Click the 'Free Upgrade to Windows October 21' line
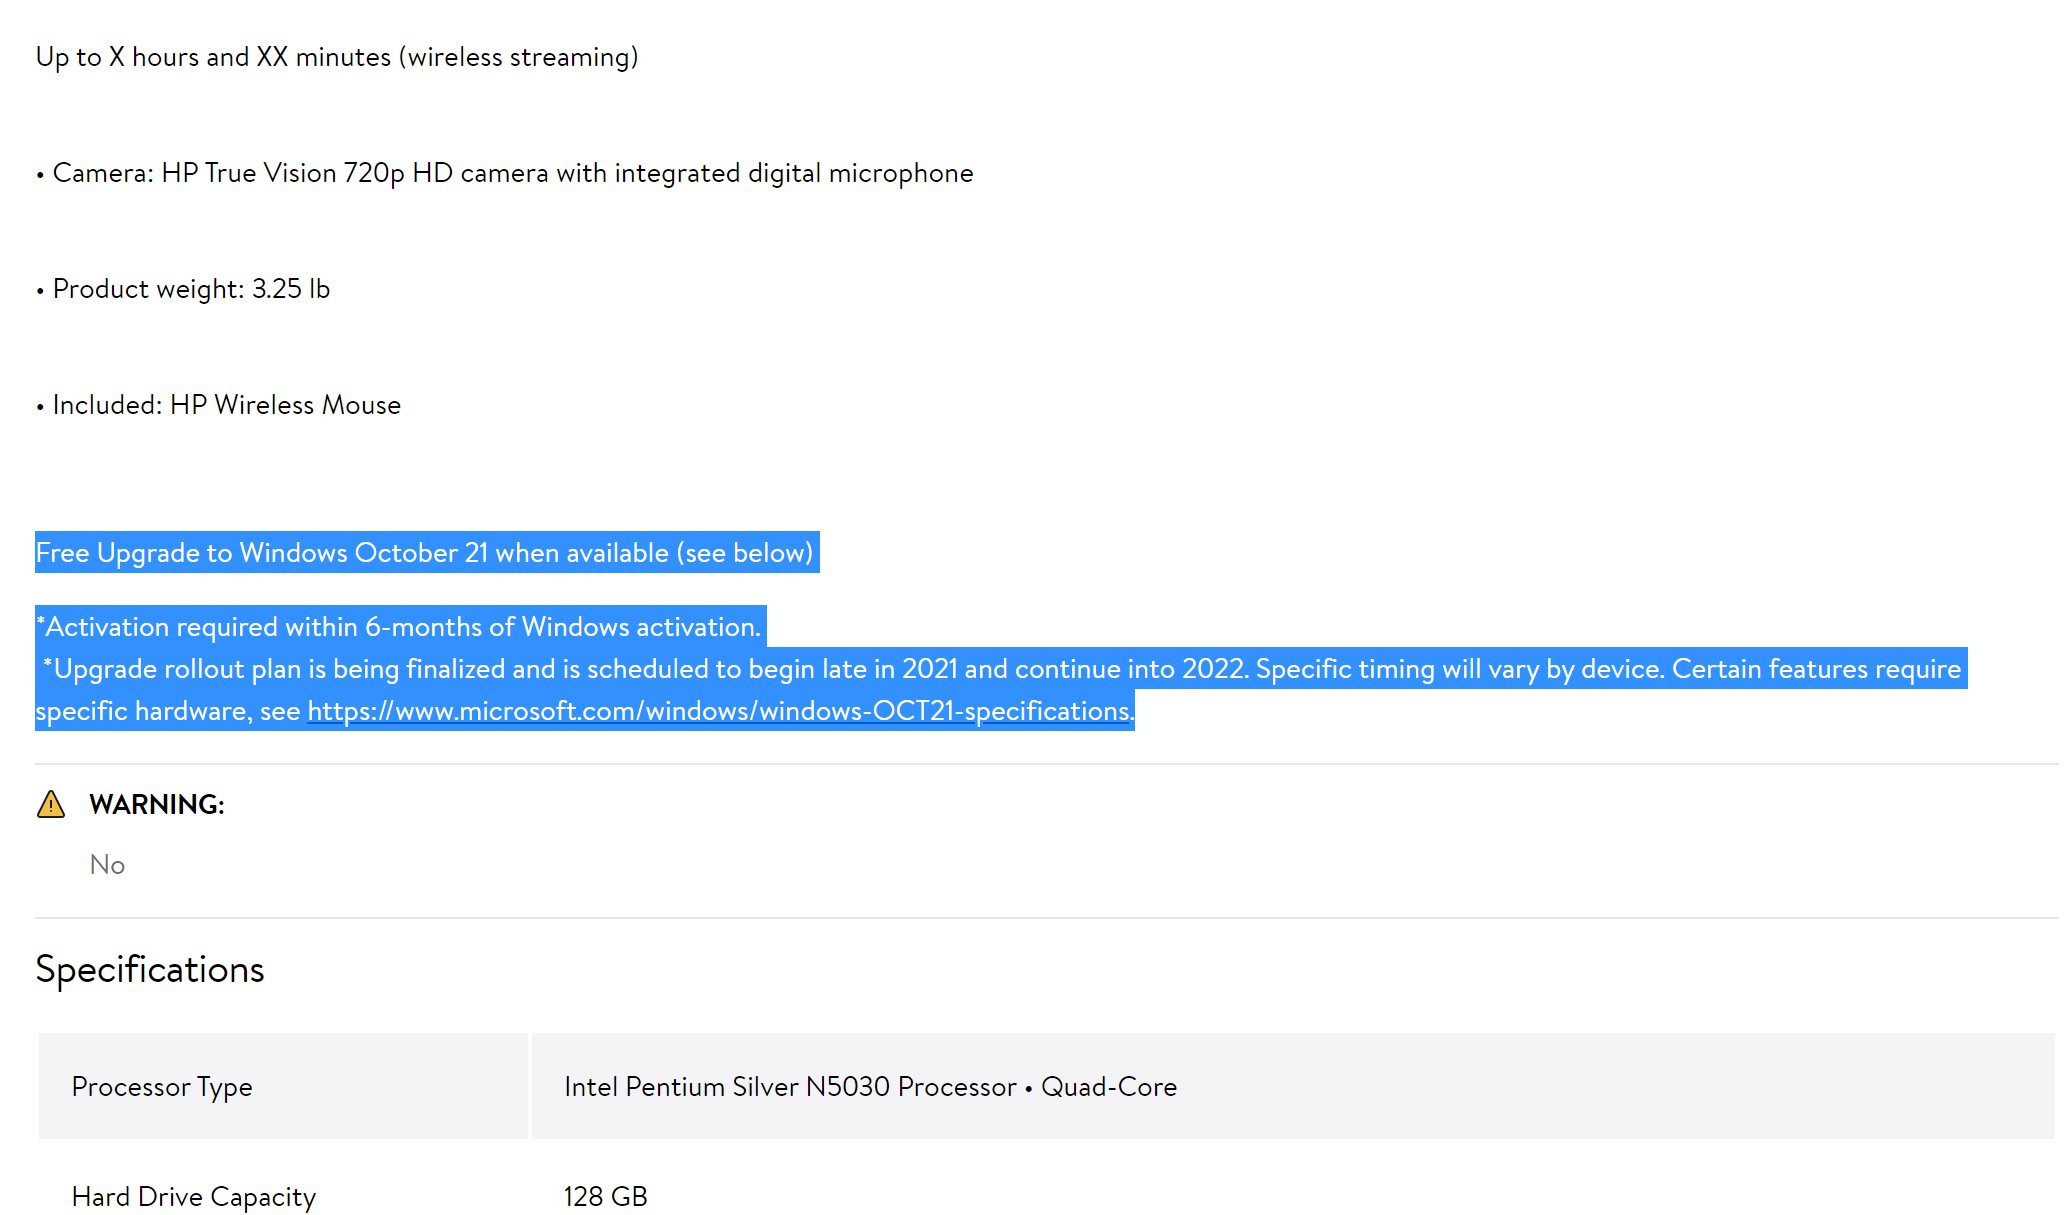Viewport: 2068px width, 1215px height. click(x=427, y=552)
